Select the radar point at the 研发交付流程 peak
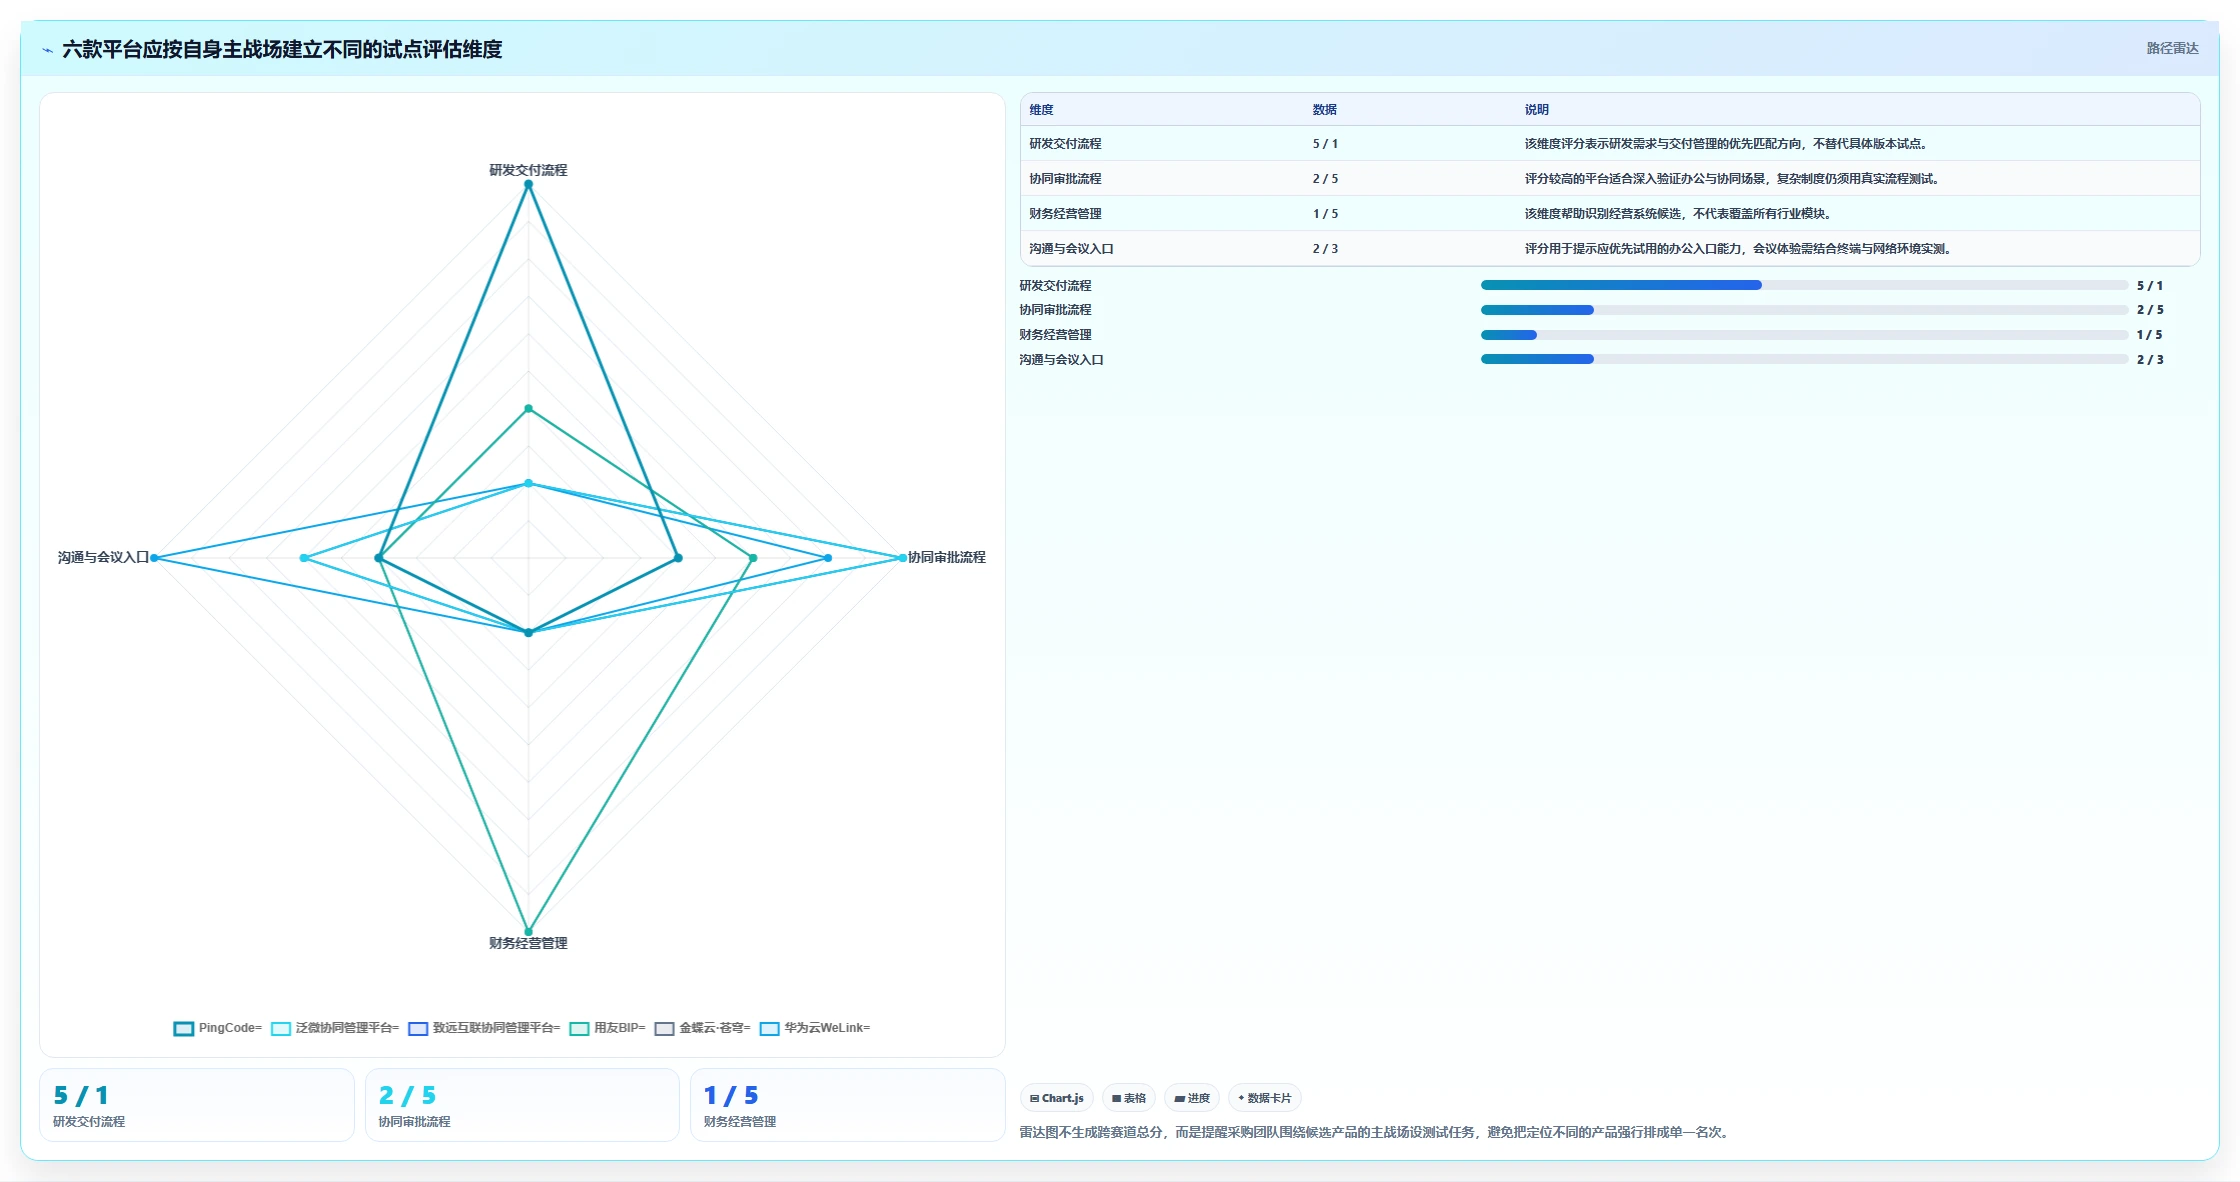The width and height of the screenshot is (2240, 1182). (x=529, y=184)
